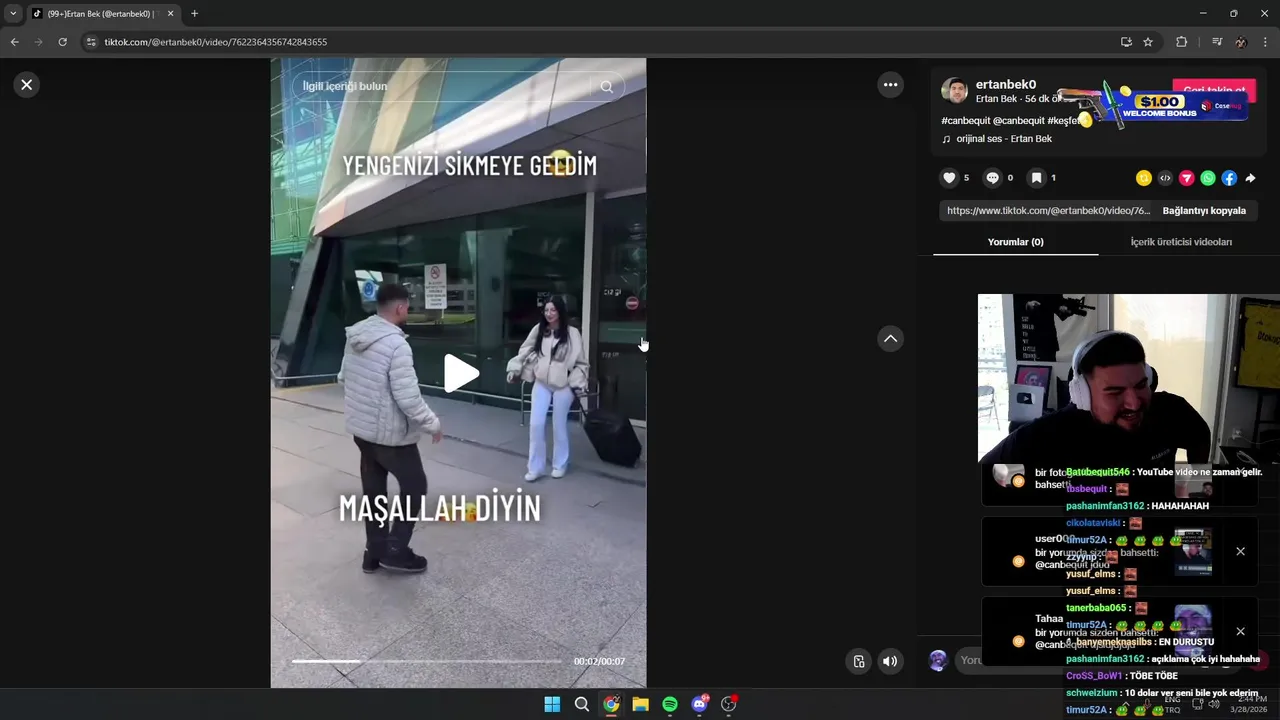Click the 'HAHAHAHAH' chat message

(x=1180, y=506)
